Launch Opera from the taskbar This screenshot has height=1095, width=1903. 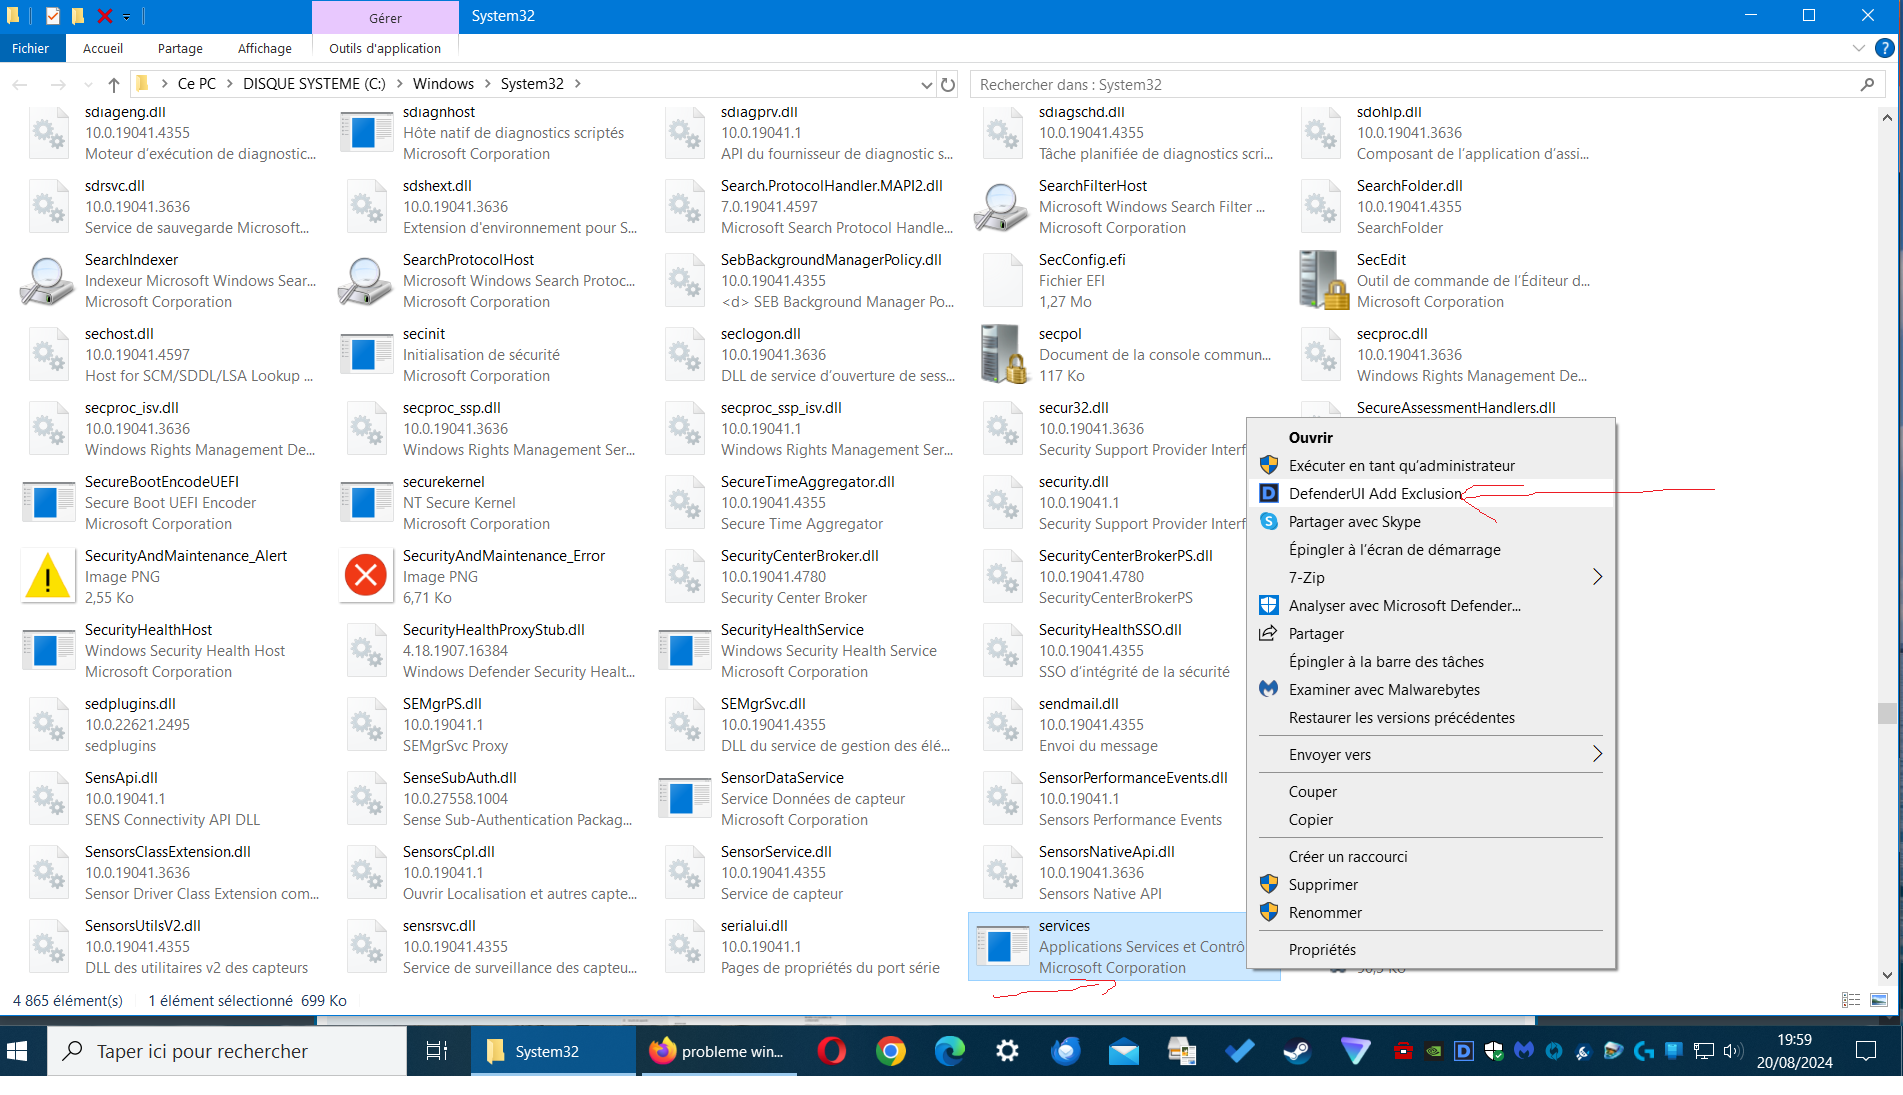point(831,1051)
